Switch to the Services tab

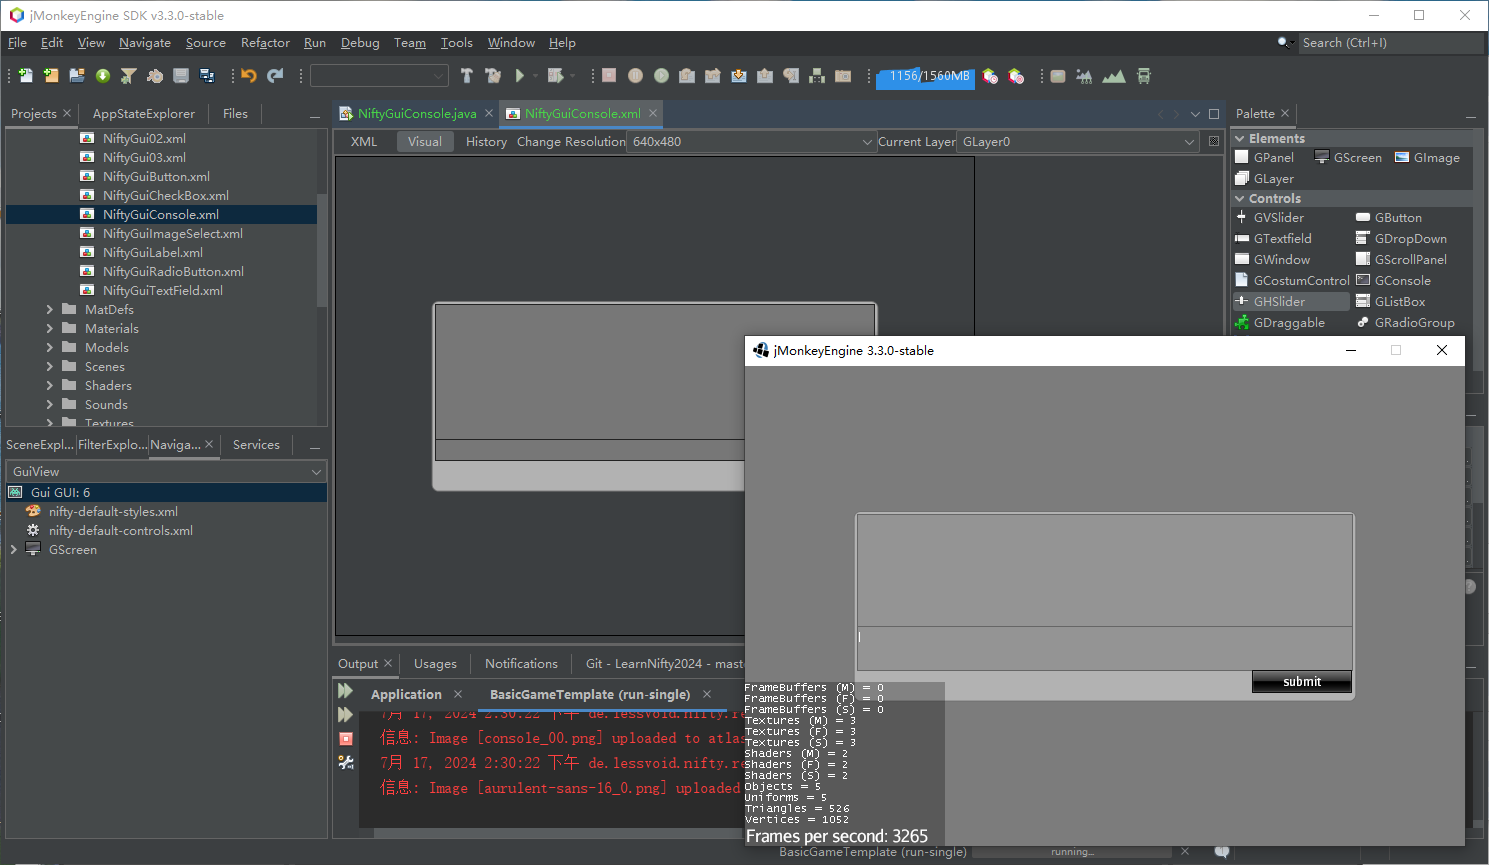pos(256,445)
